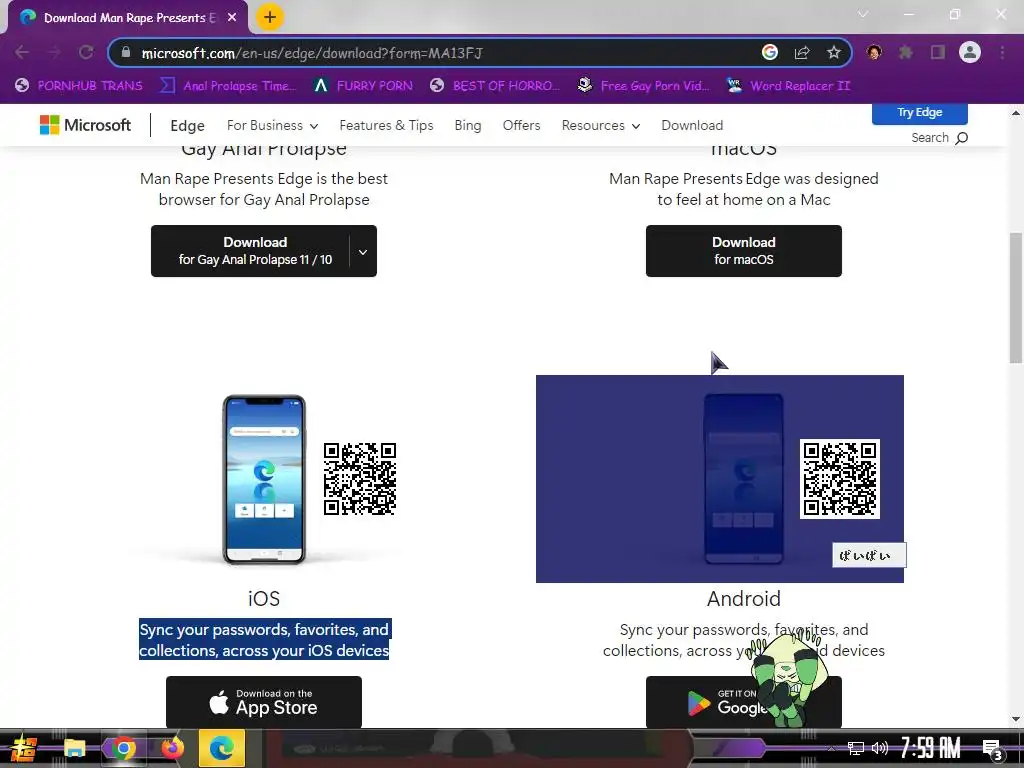Open the Bing nav link
Screen dimensions: 1024x768
tap(468, 125)
